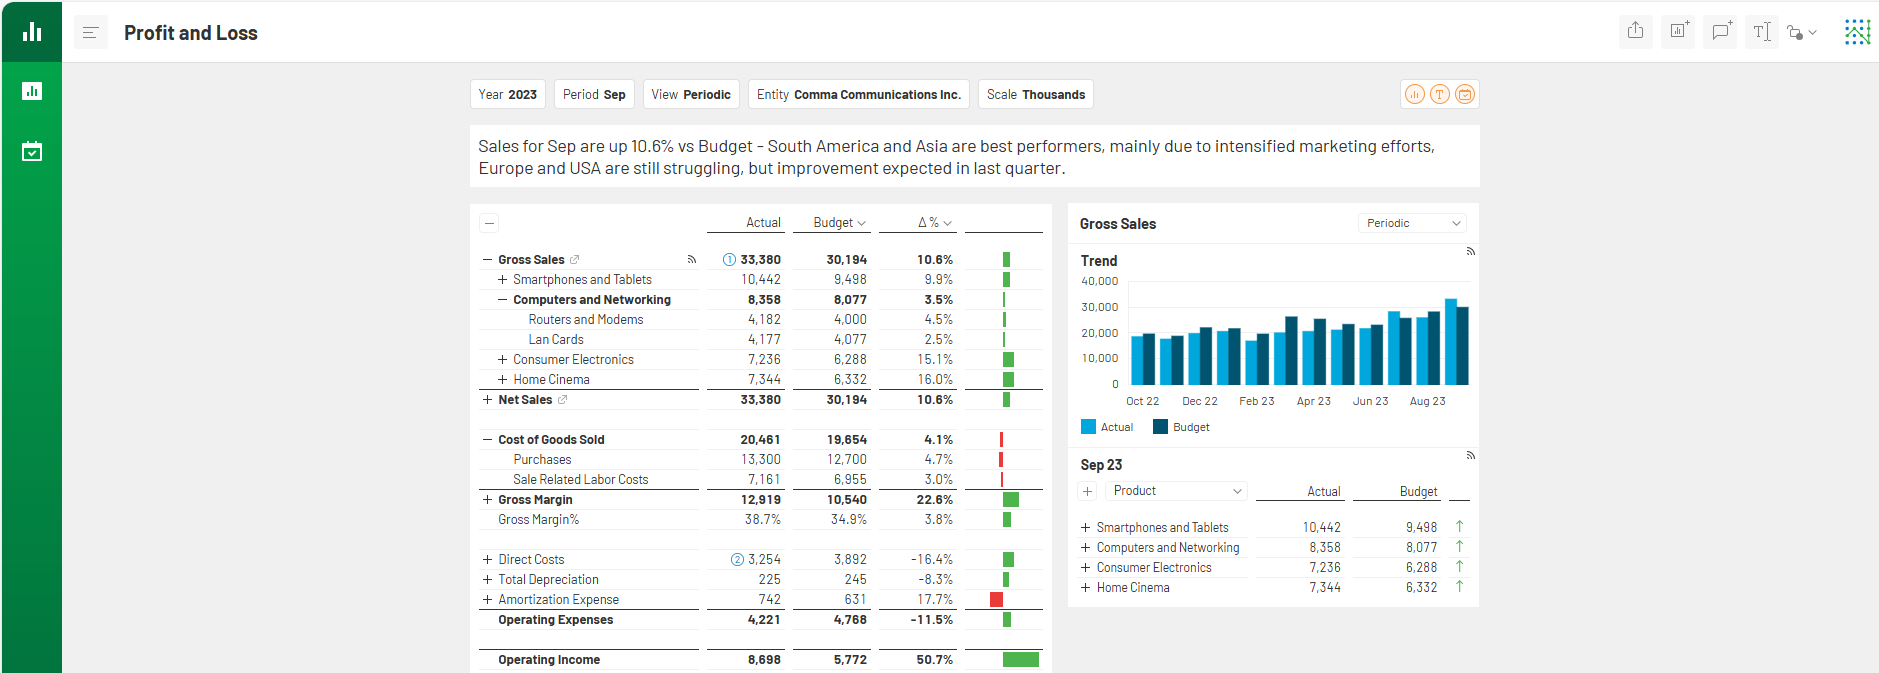The image size is (1879, 673).
Task: Open the Periodic dropdown in Gross Sales panel
Action: (x=1413, y=223)
